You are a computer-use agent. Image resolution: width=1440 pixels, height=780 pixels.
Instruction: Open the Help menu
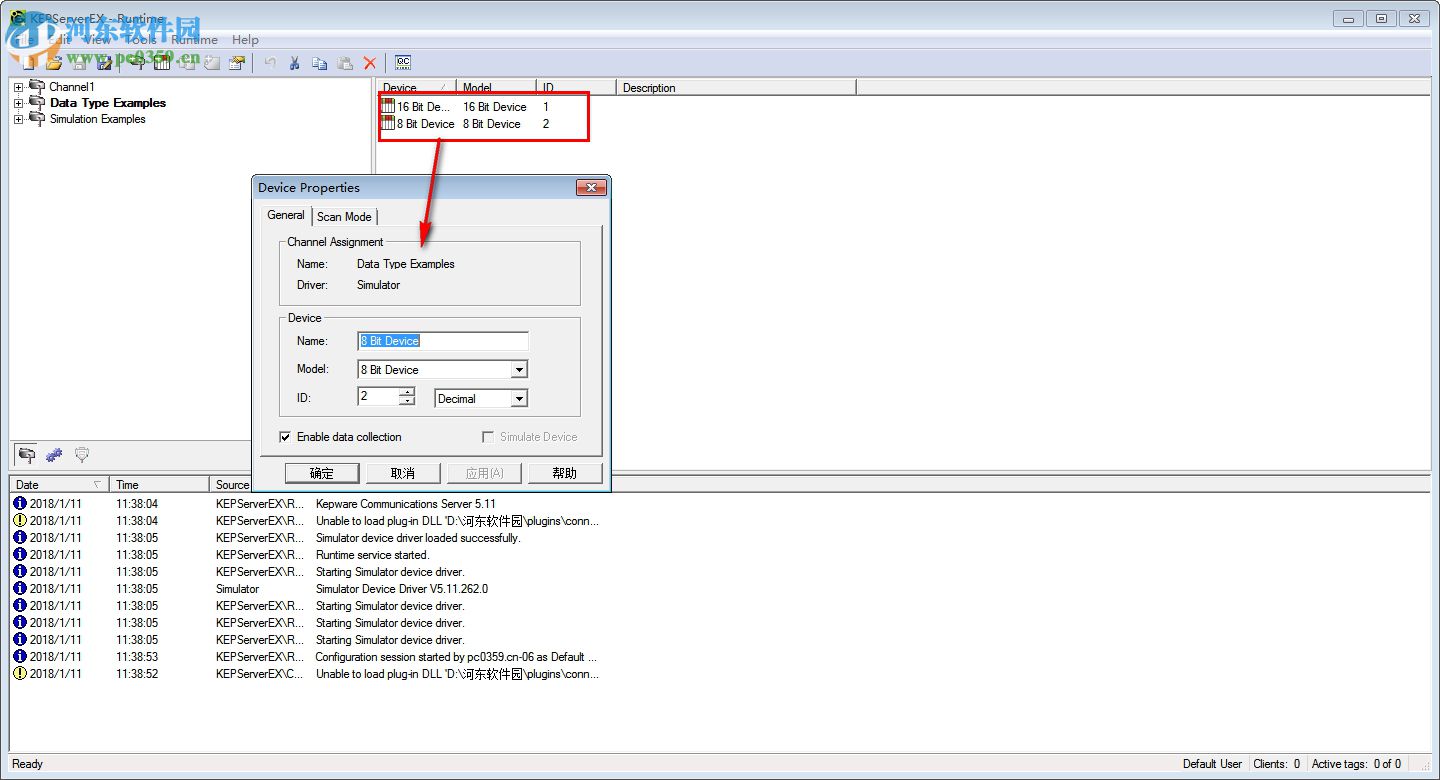[x=245, y=40]
